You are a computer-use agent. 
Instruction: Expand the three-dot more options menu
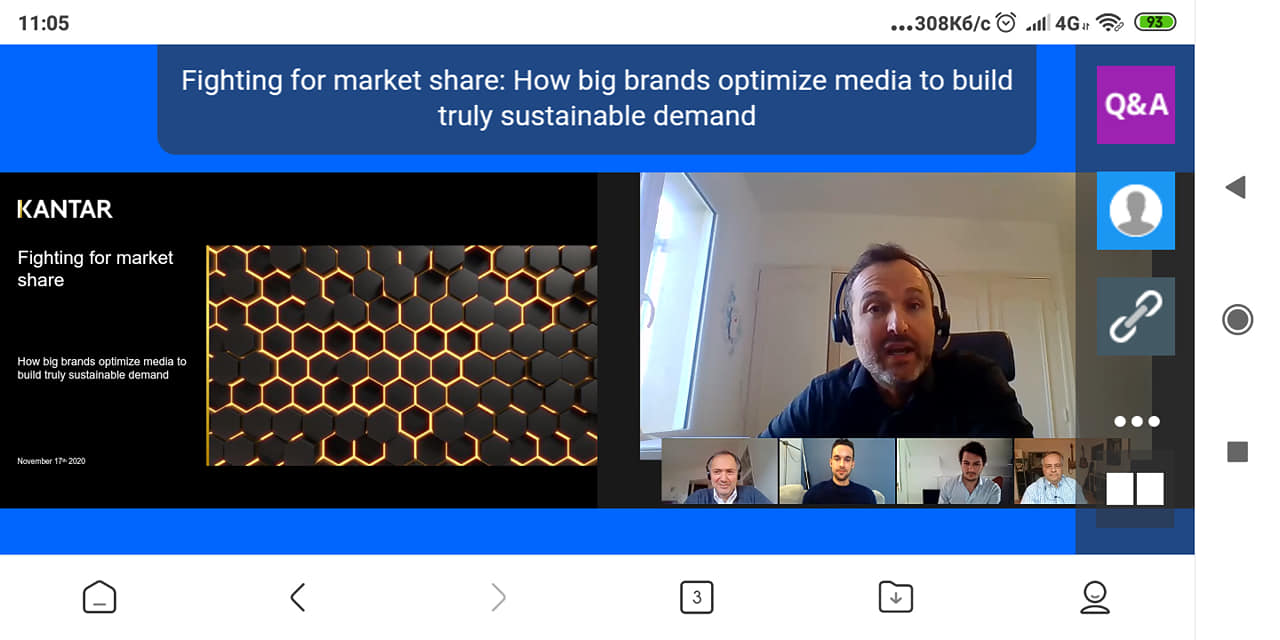tap(1136, 421)
